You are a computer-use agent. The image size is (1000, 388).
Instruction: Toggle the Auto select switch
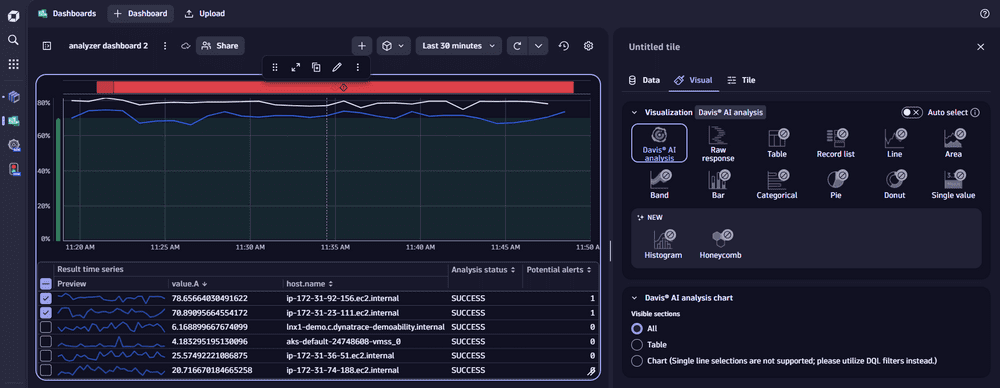pos(911,112)
